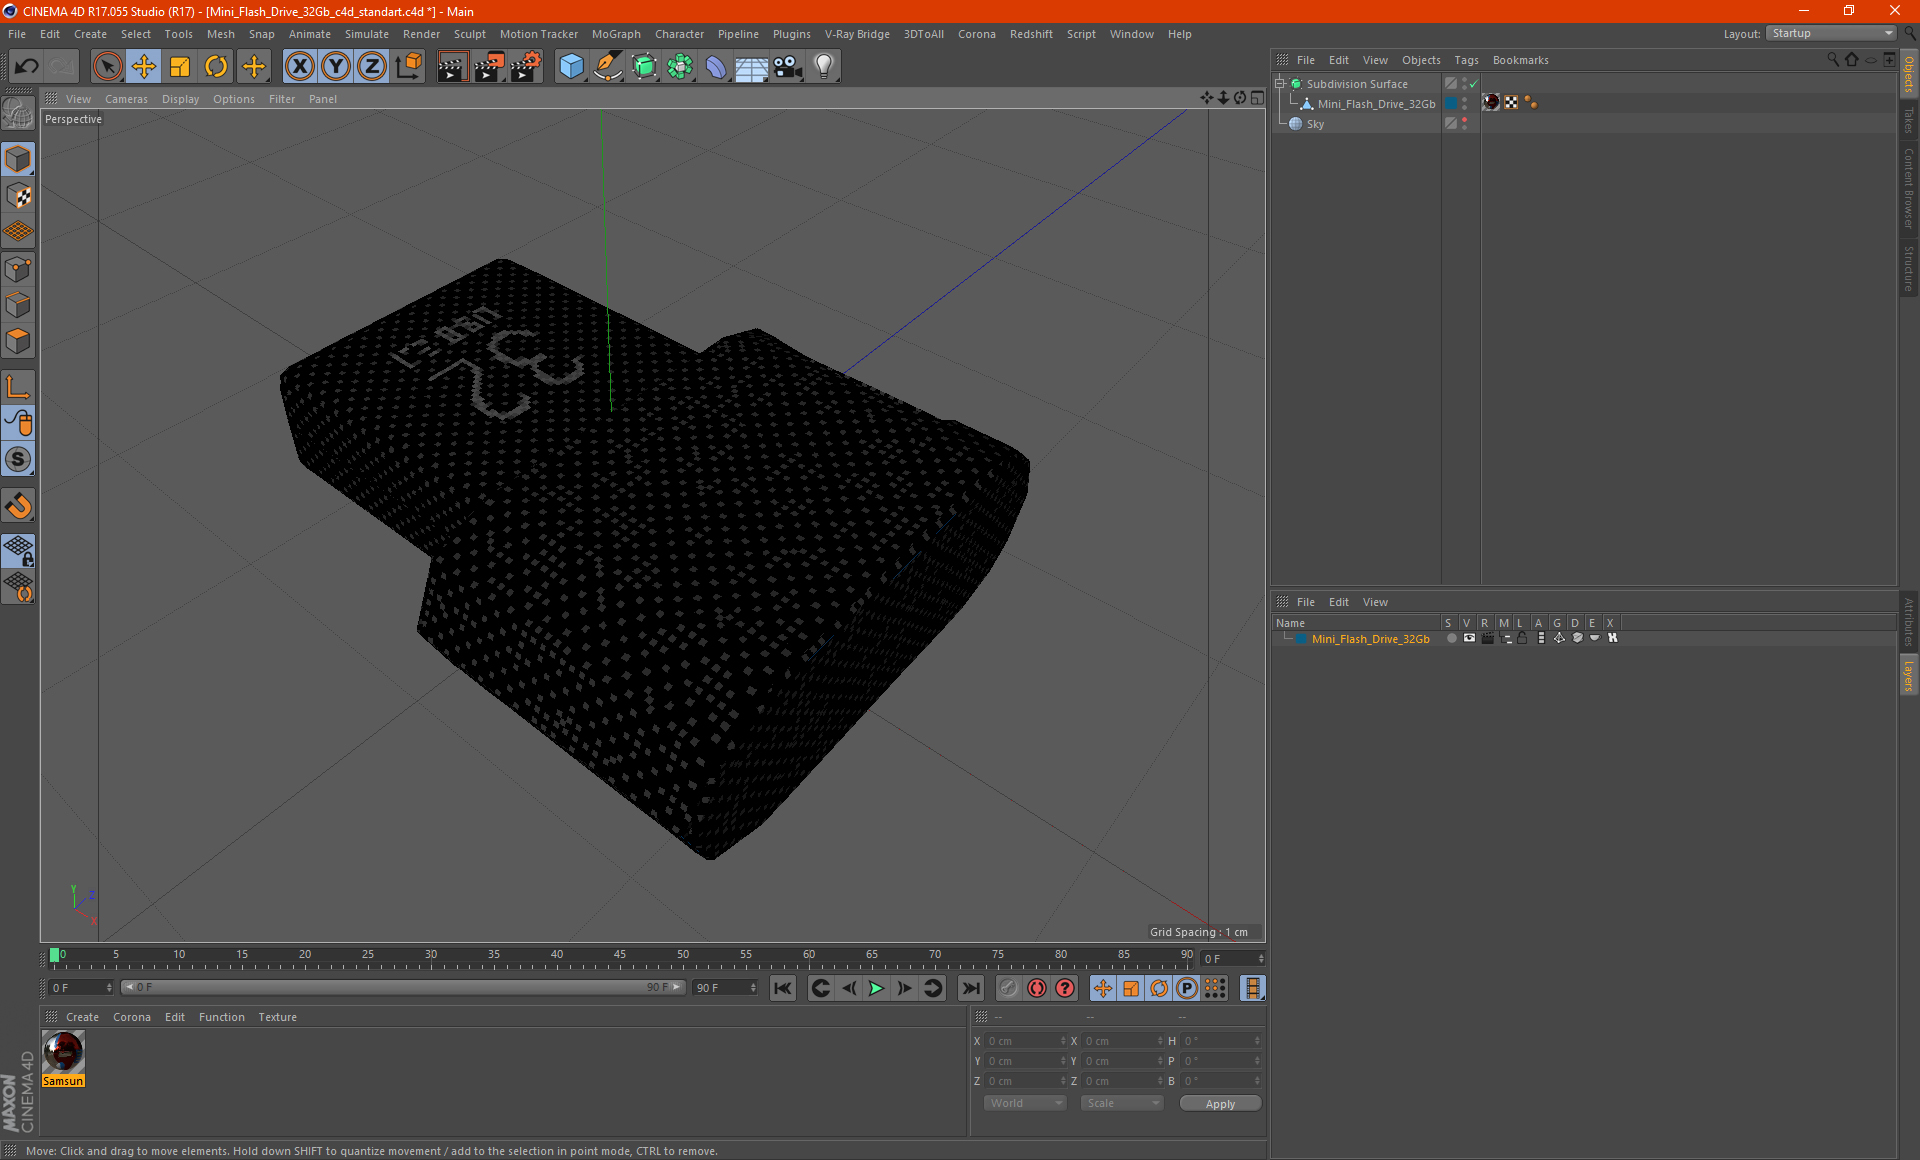Viewport: 1920px width, 1160px height.
Task: Switch to Polygons mode
Action: point(18,341)
